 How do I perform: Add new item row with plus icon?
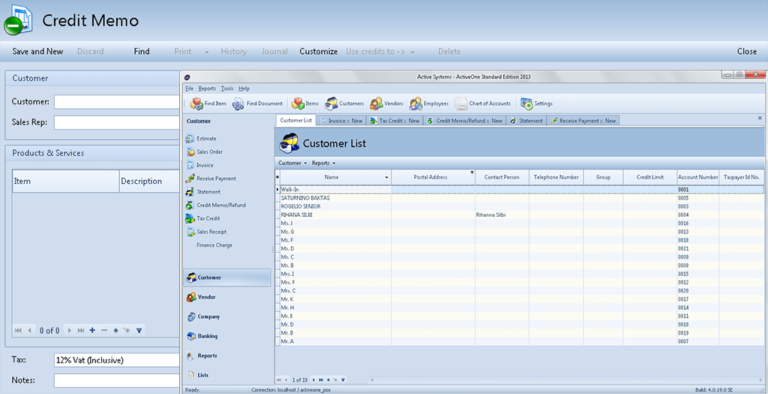(92, 330)
